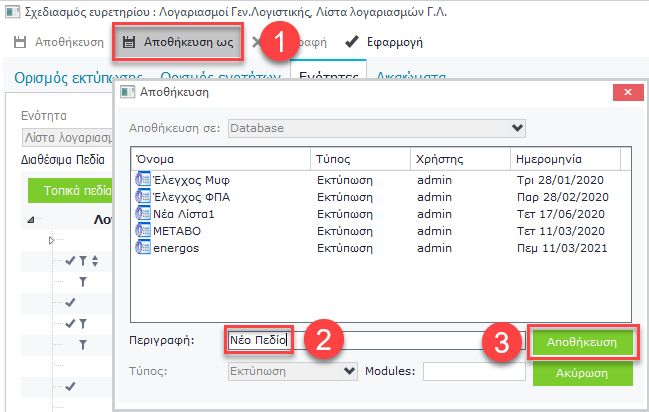
Task: Select the ΜΕΤΑΒΟ report icon
Action: (141, 230)
